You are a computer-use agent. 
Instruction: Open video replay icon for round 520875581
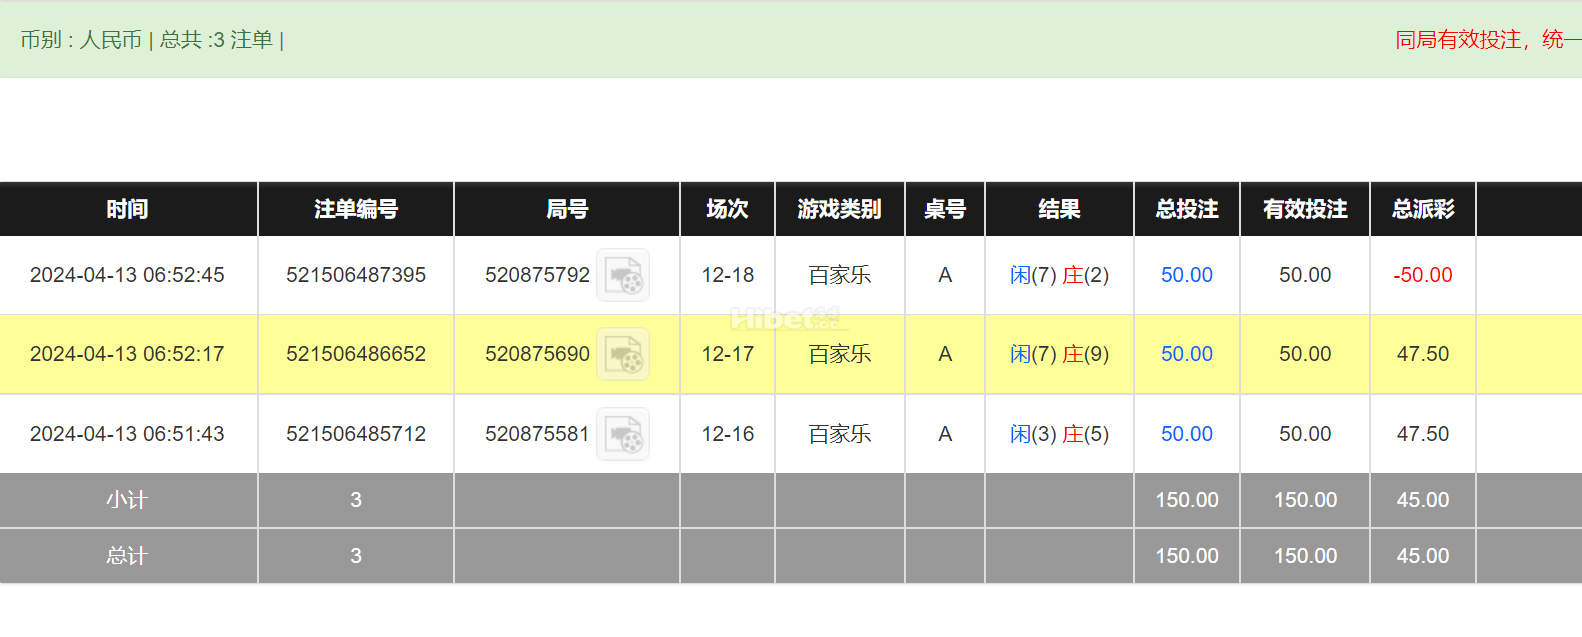(x=623, y=434)
